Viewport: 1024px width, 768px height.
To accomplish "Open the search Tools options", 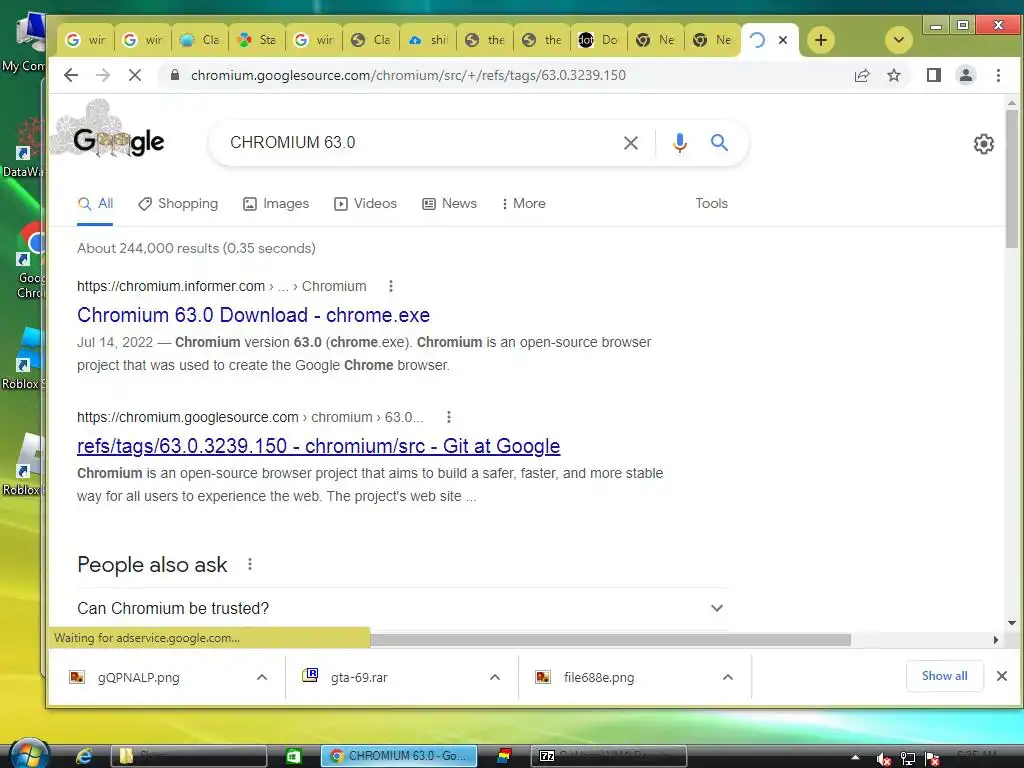I will click(711, 204).
